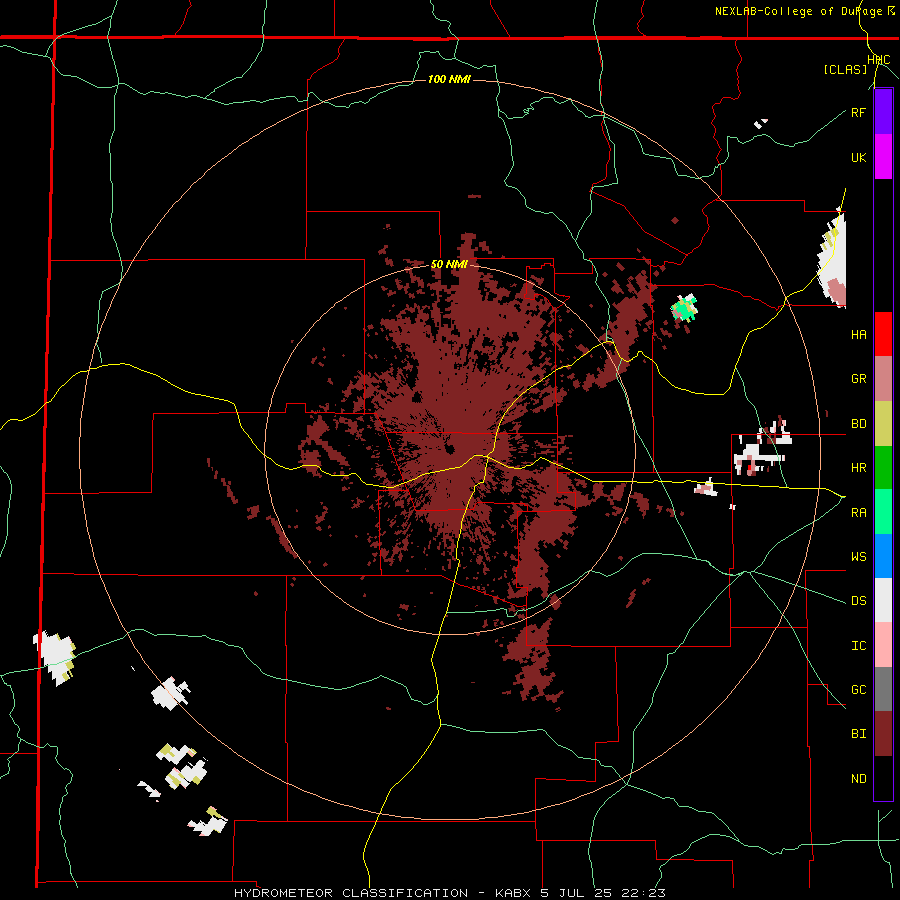
Task: Click the UK legend label
Action: 858,157
